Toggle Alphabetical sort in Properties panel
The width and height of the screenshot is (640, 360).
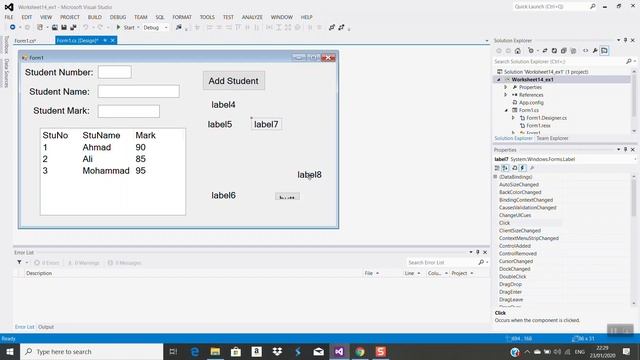click(505, 168)
